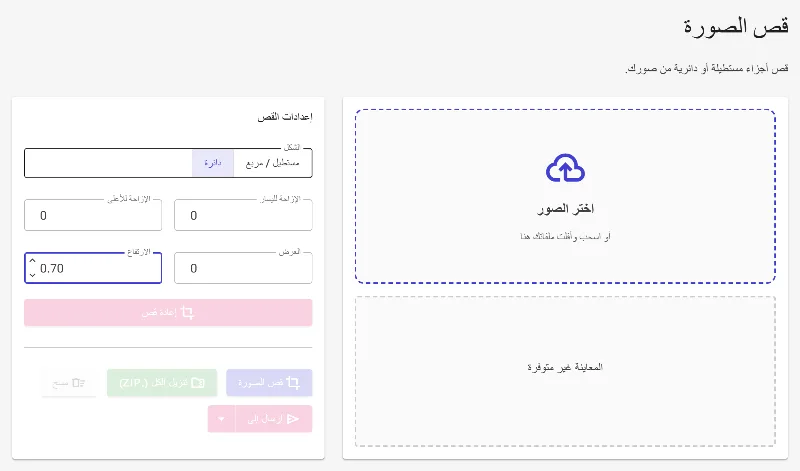Click the إرسال إلى send button
800x471 pixels.
[273, 419]
